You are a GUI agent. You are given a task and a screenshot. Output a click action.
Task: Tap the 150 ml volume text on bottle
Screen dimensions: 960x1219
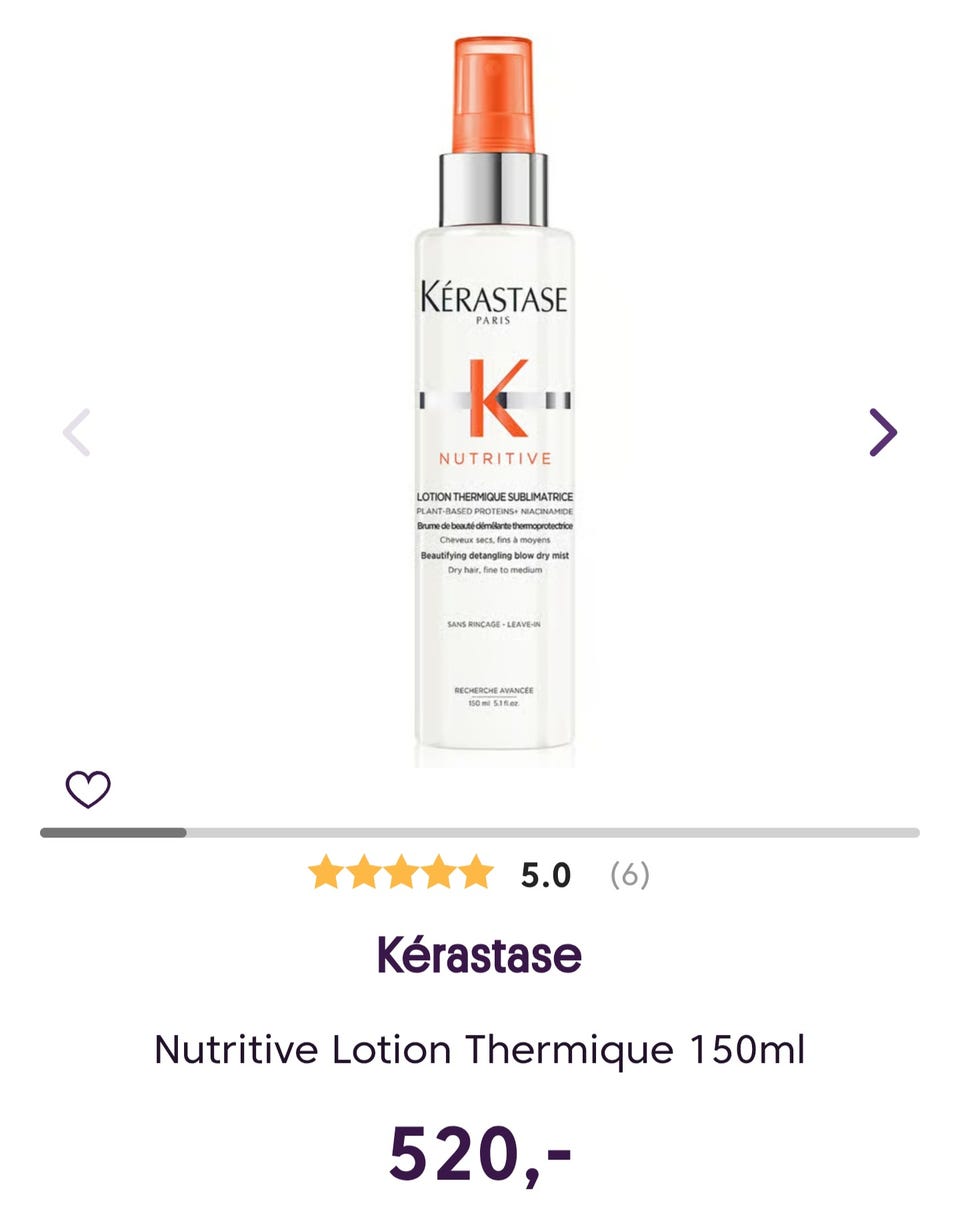(494, 703)
